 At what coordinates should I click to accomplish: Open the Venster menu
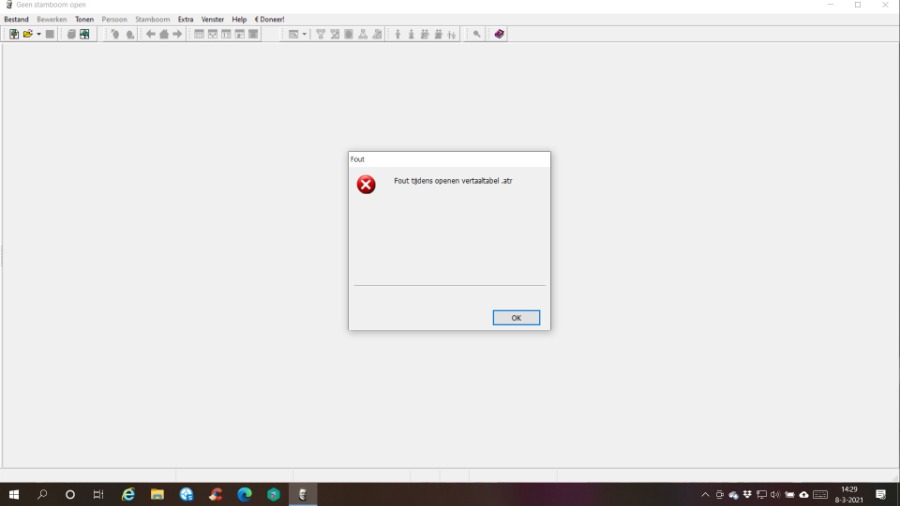click(x=212, y=19)
